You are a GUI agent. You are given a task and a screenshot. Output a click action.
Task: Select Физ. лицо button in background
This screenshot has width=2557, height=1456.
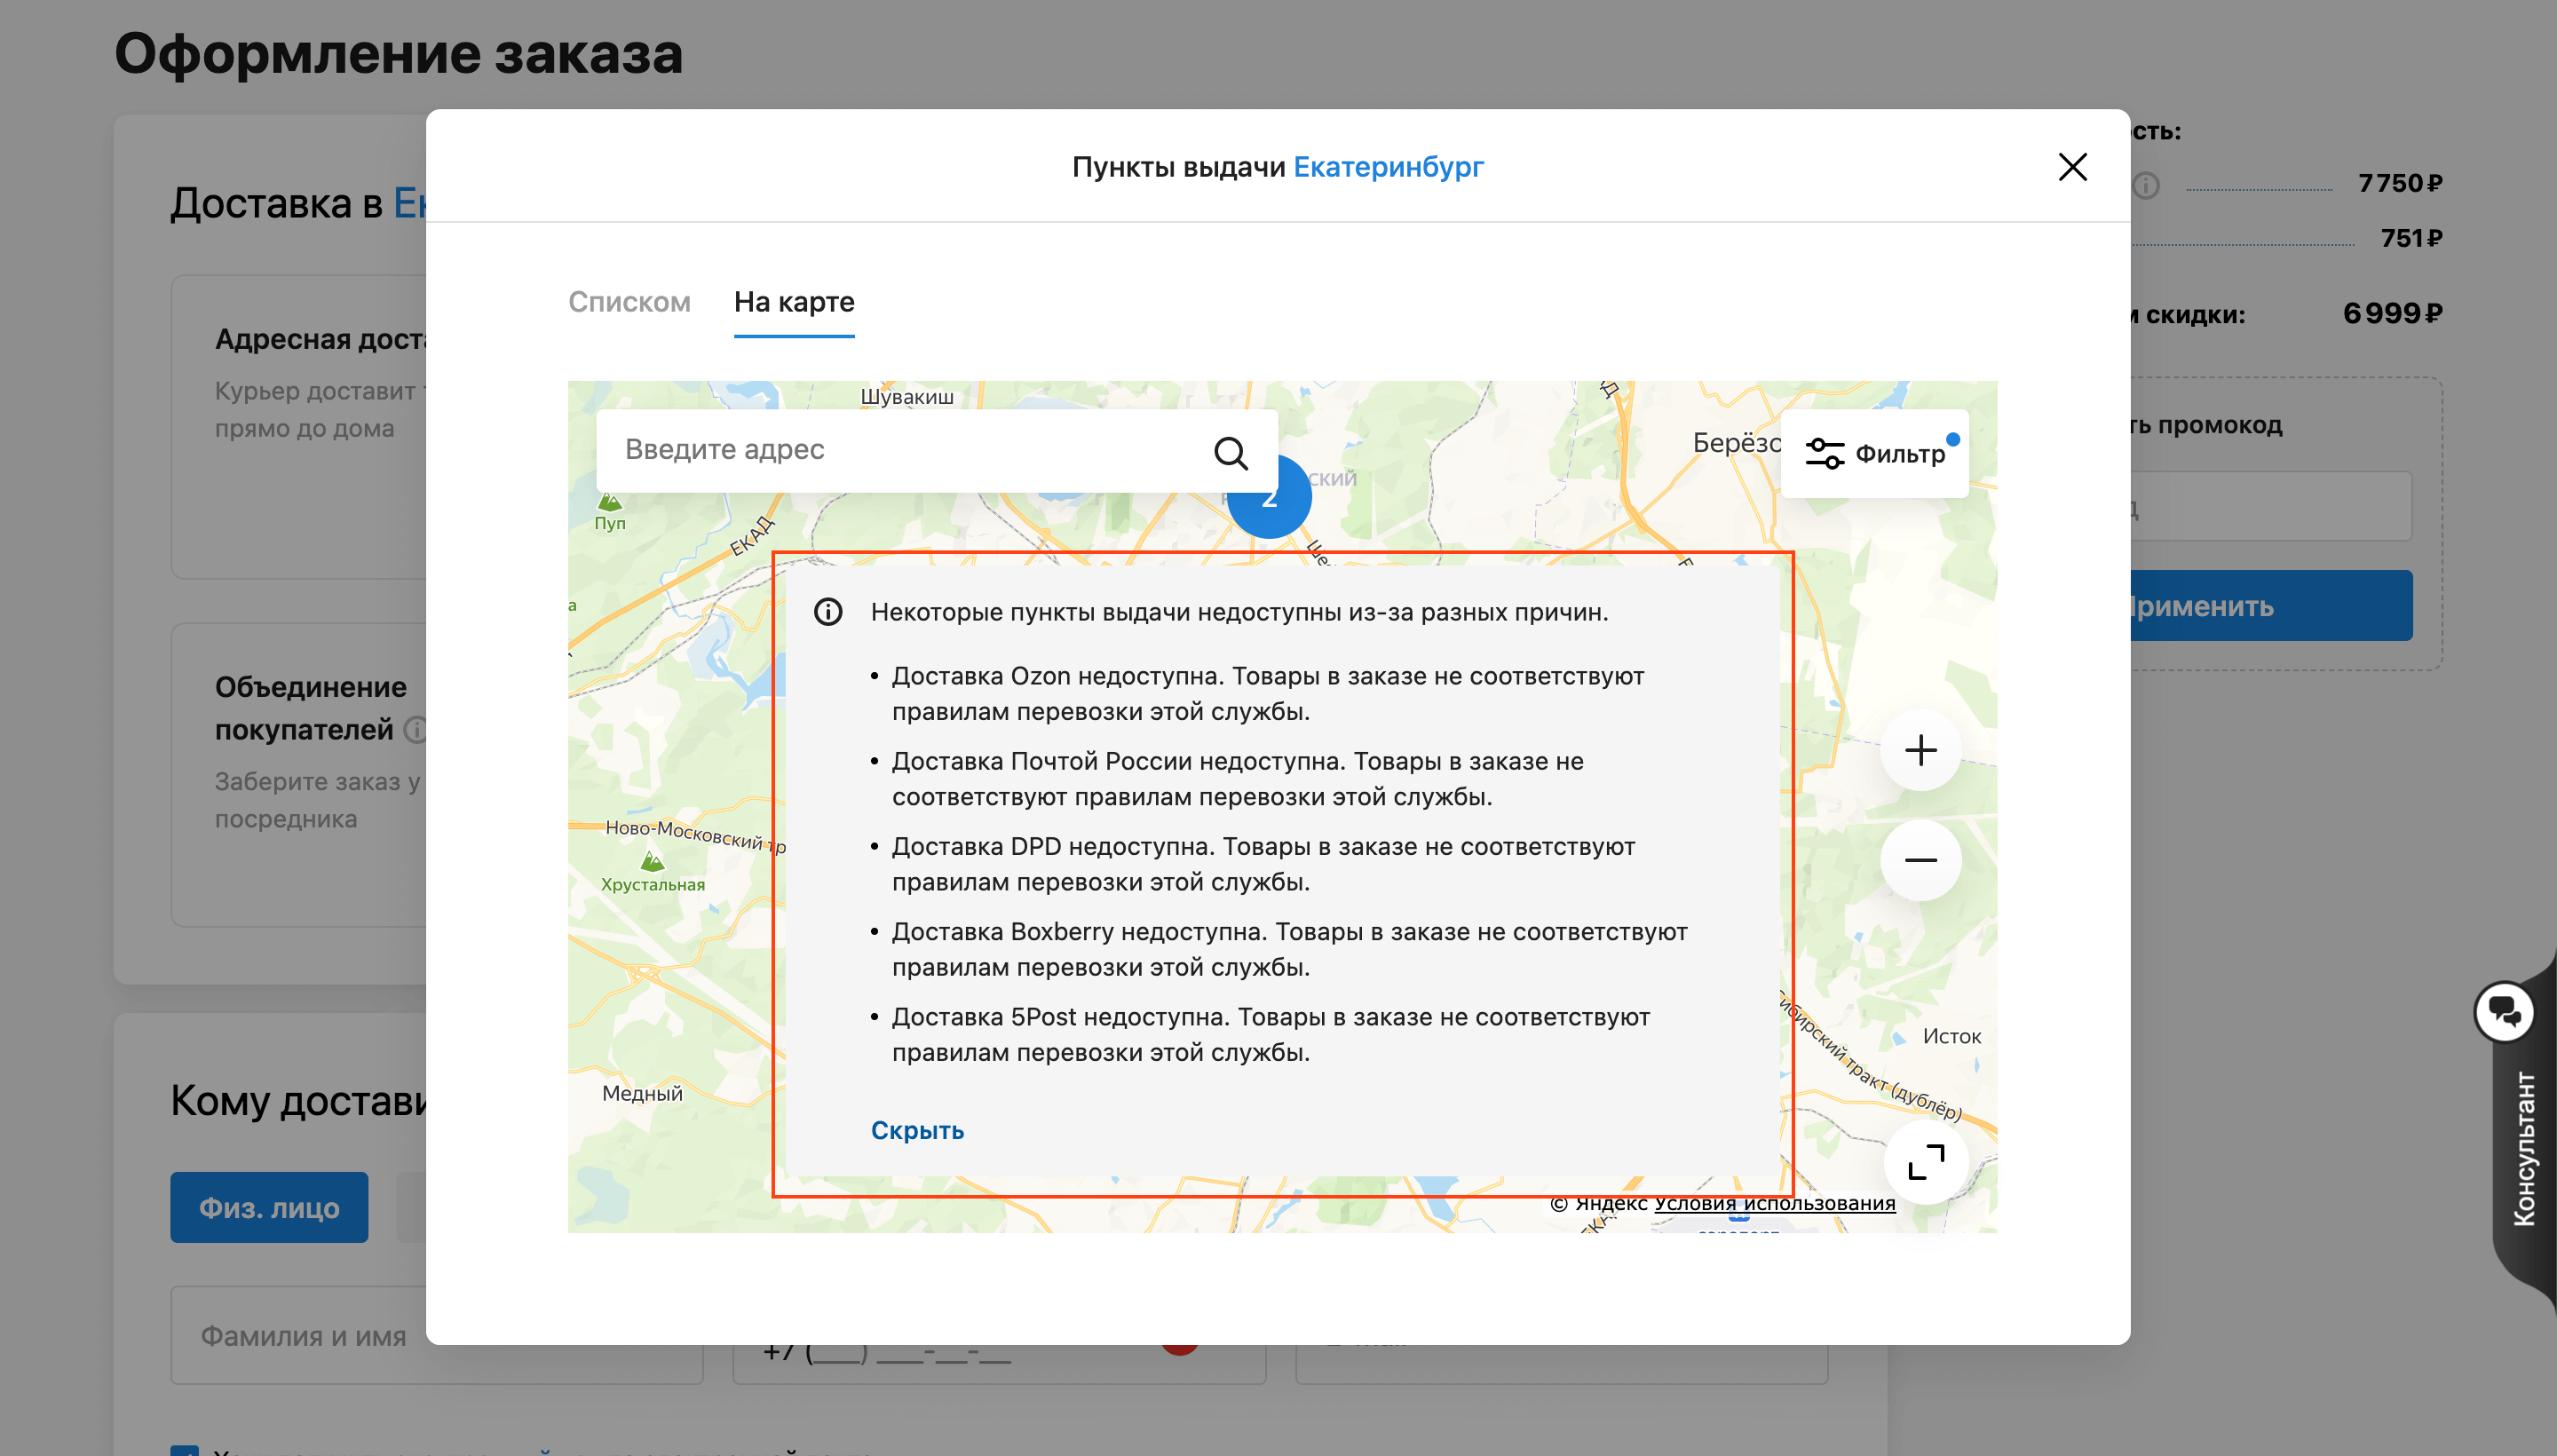click(269, 1208)
